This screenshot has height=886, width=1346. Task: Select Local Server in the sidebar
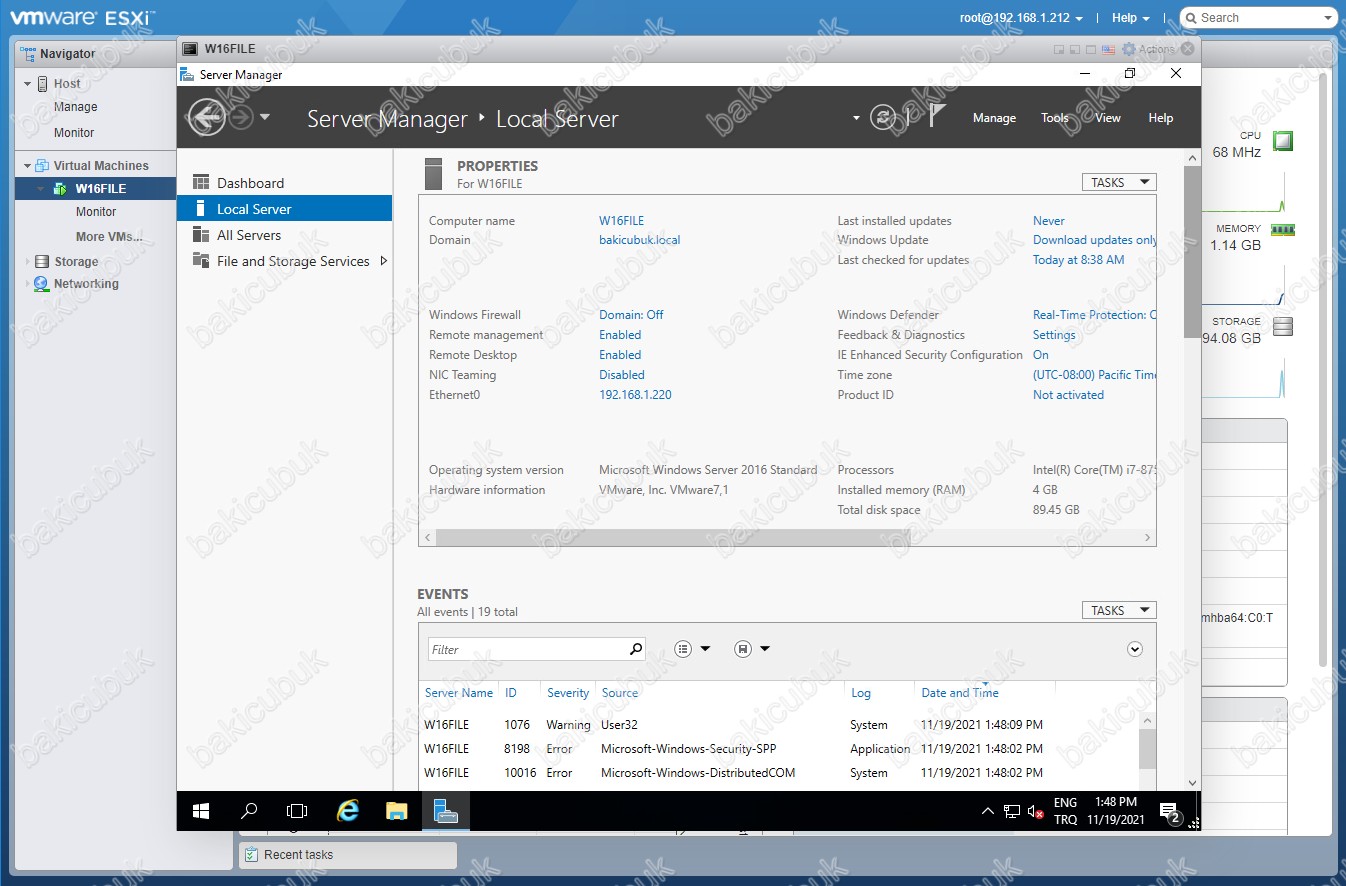[x=284, y=209]
